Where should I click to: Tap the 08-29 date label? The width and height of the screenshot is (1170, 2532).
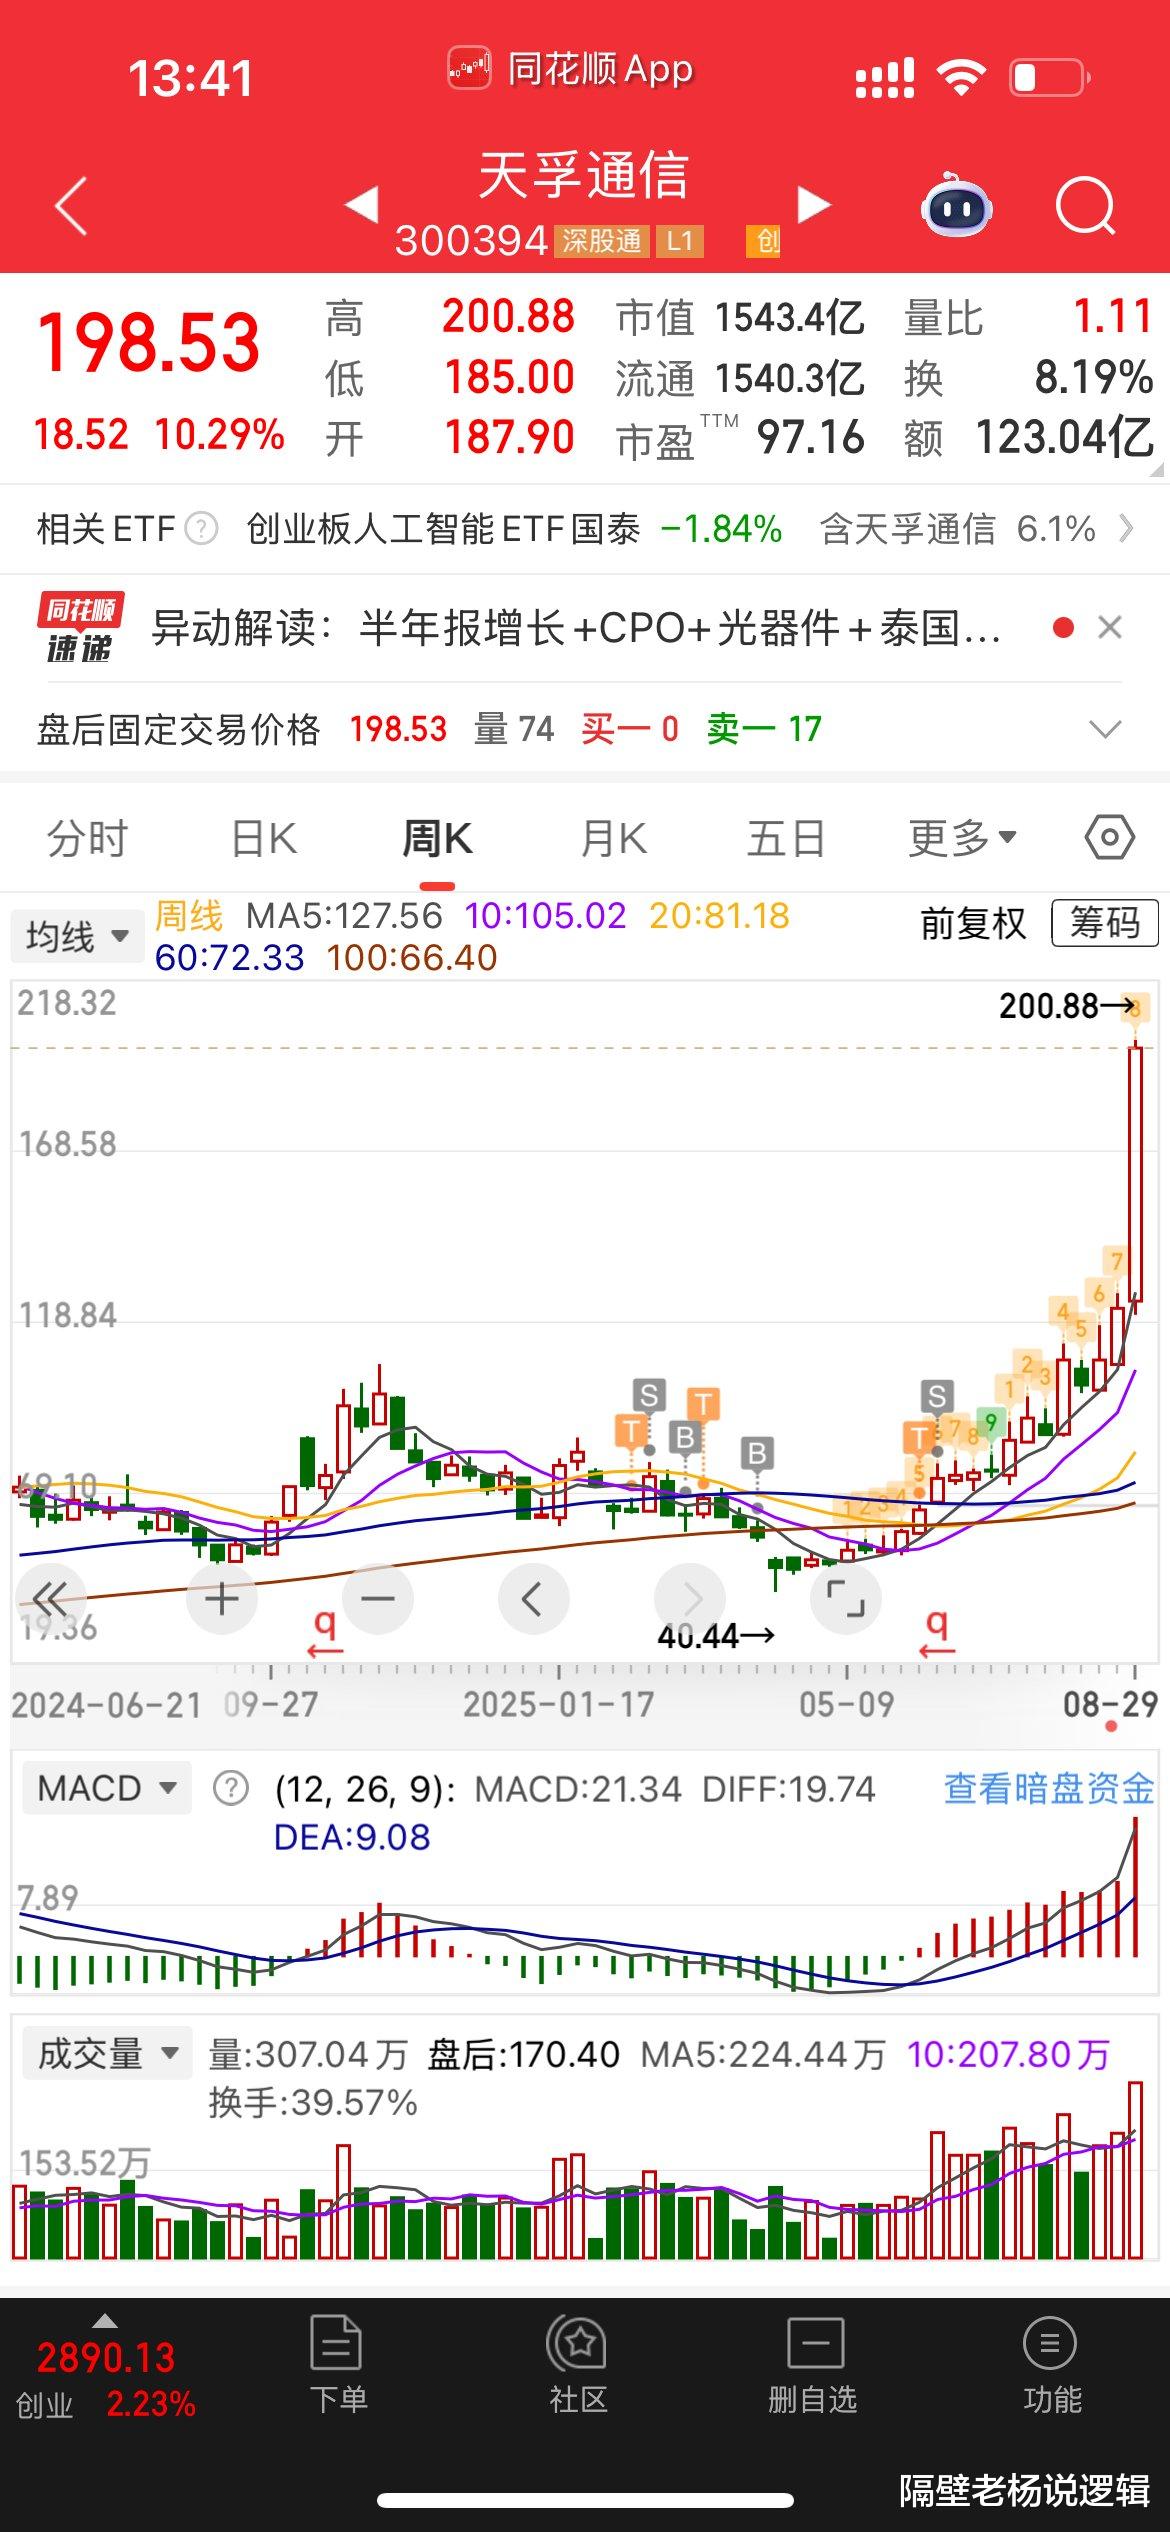1110,1703
